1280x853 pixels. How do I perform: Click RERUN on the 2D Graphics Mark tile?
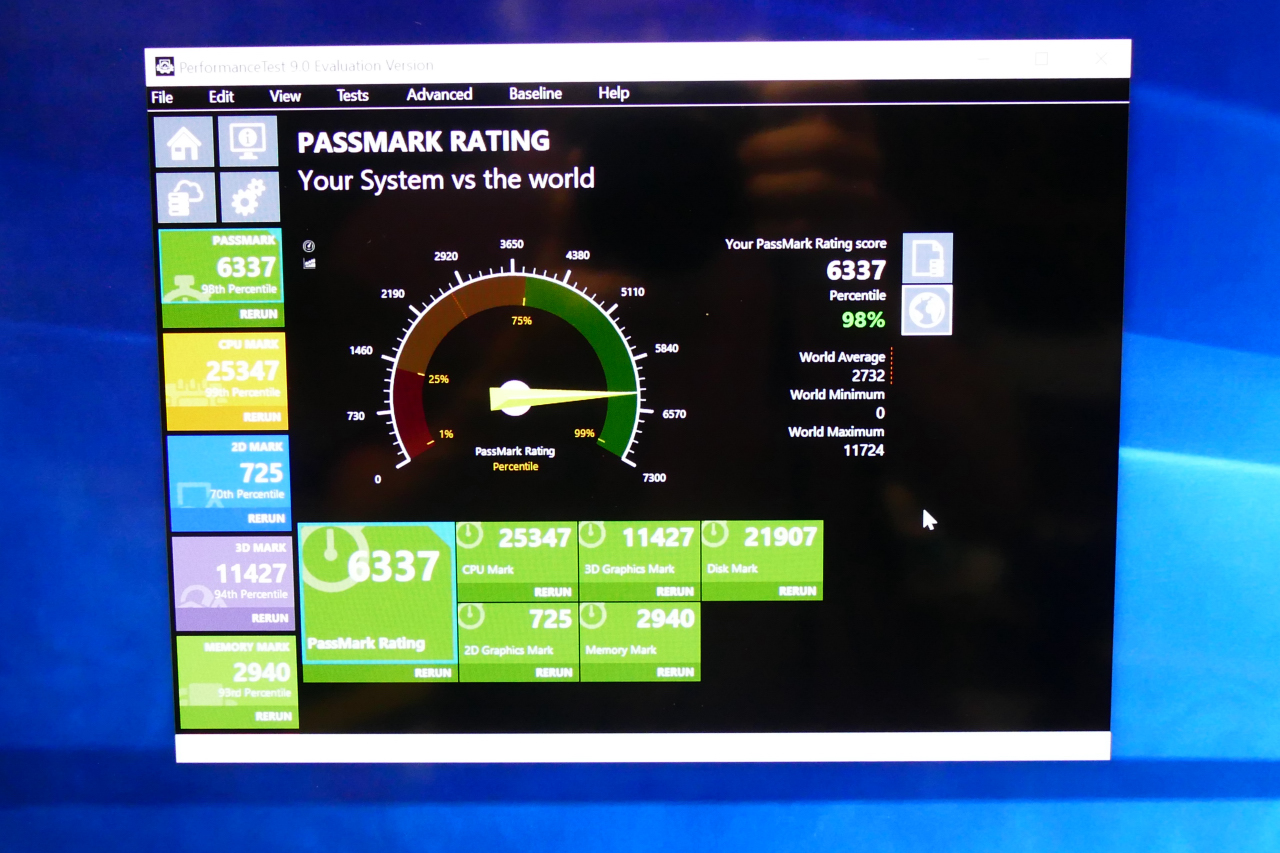tap(553, 673)
